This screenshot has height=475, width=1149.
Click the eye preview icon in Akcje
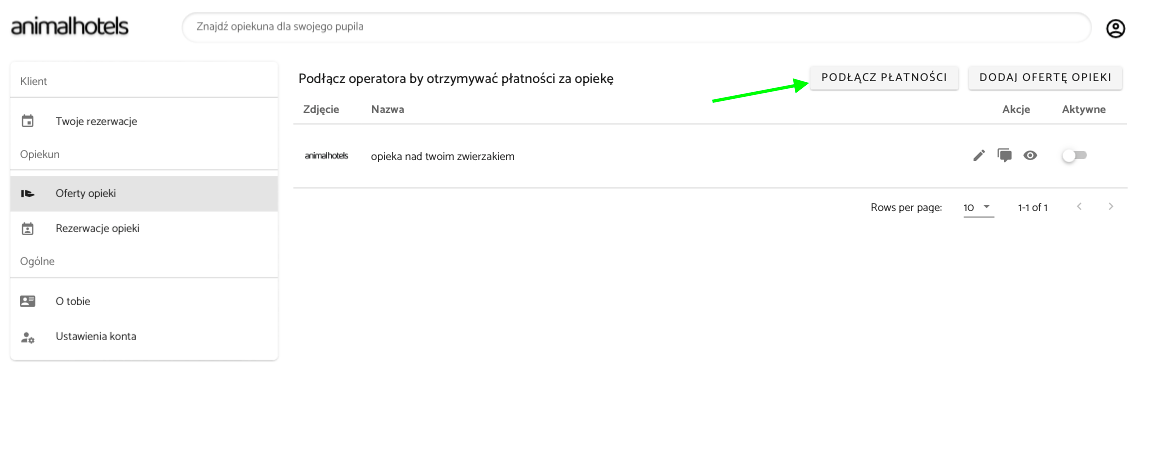pos(1030,155)
